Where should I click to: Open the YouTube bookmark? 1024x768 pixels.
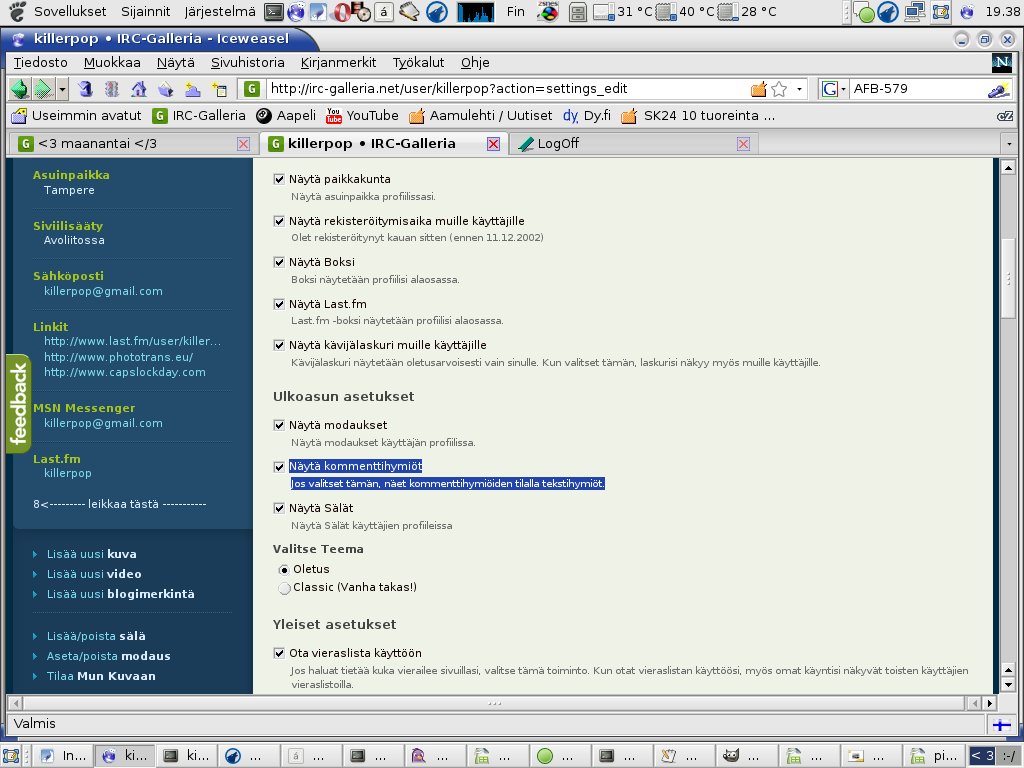(x=362, y=116)
